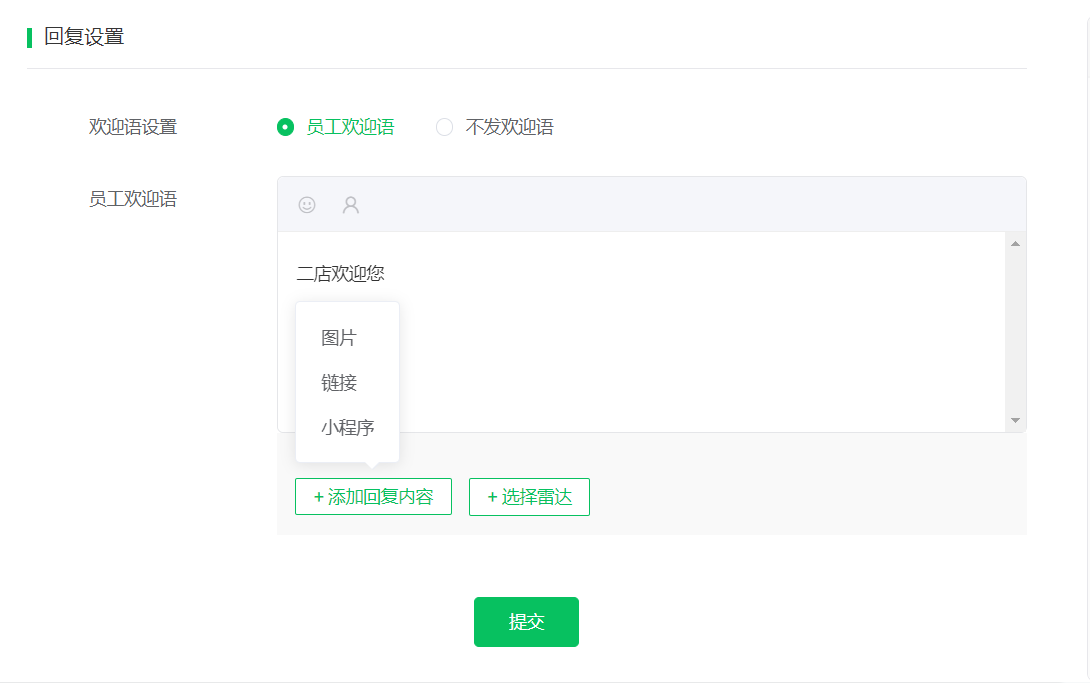Choose 小程序 from the popup menu
The image size is (1090, 683).
347,428
